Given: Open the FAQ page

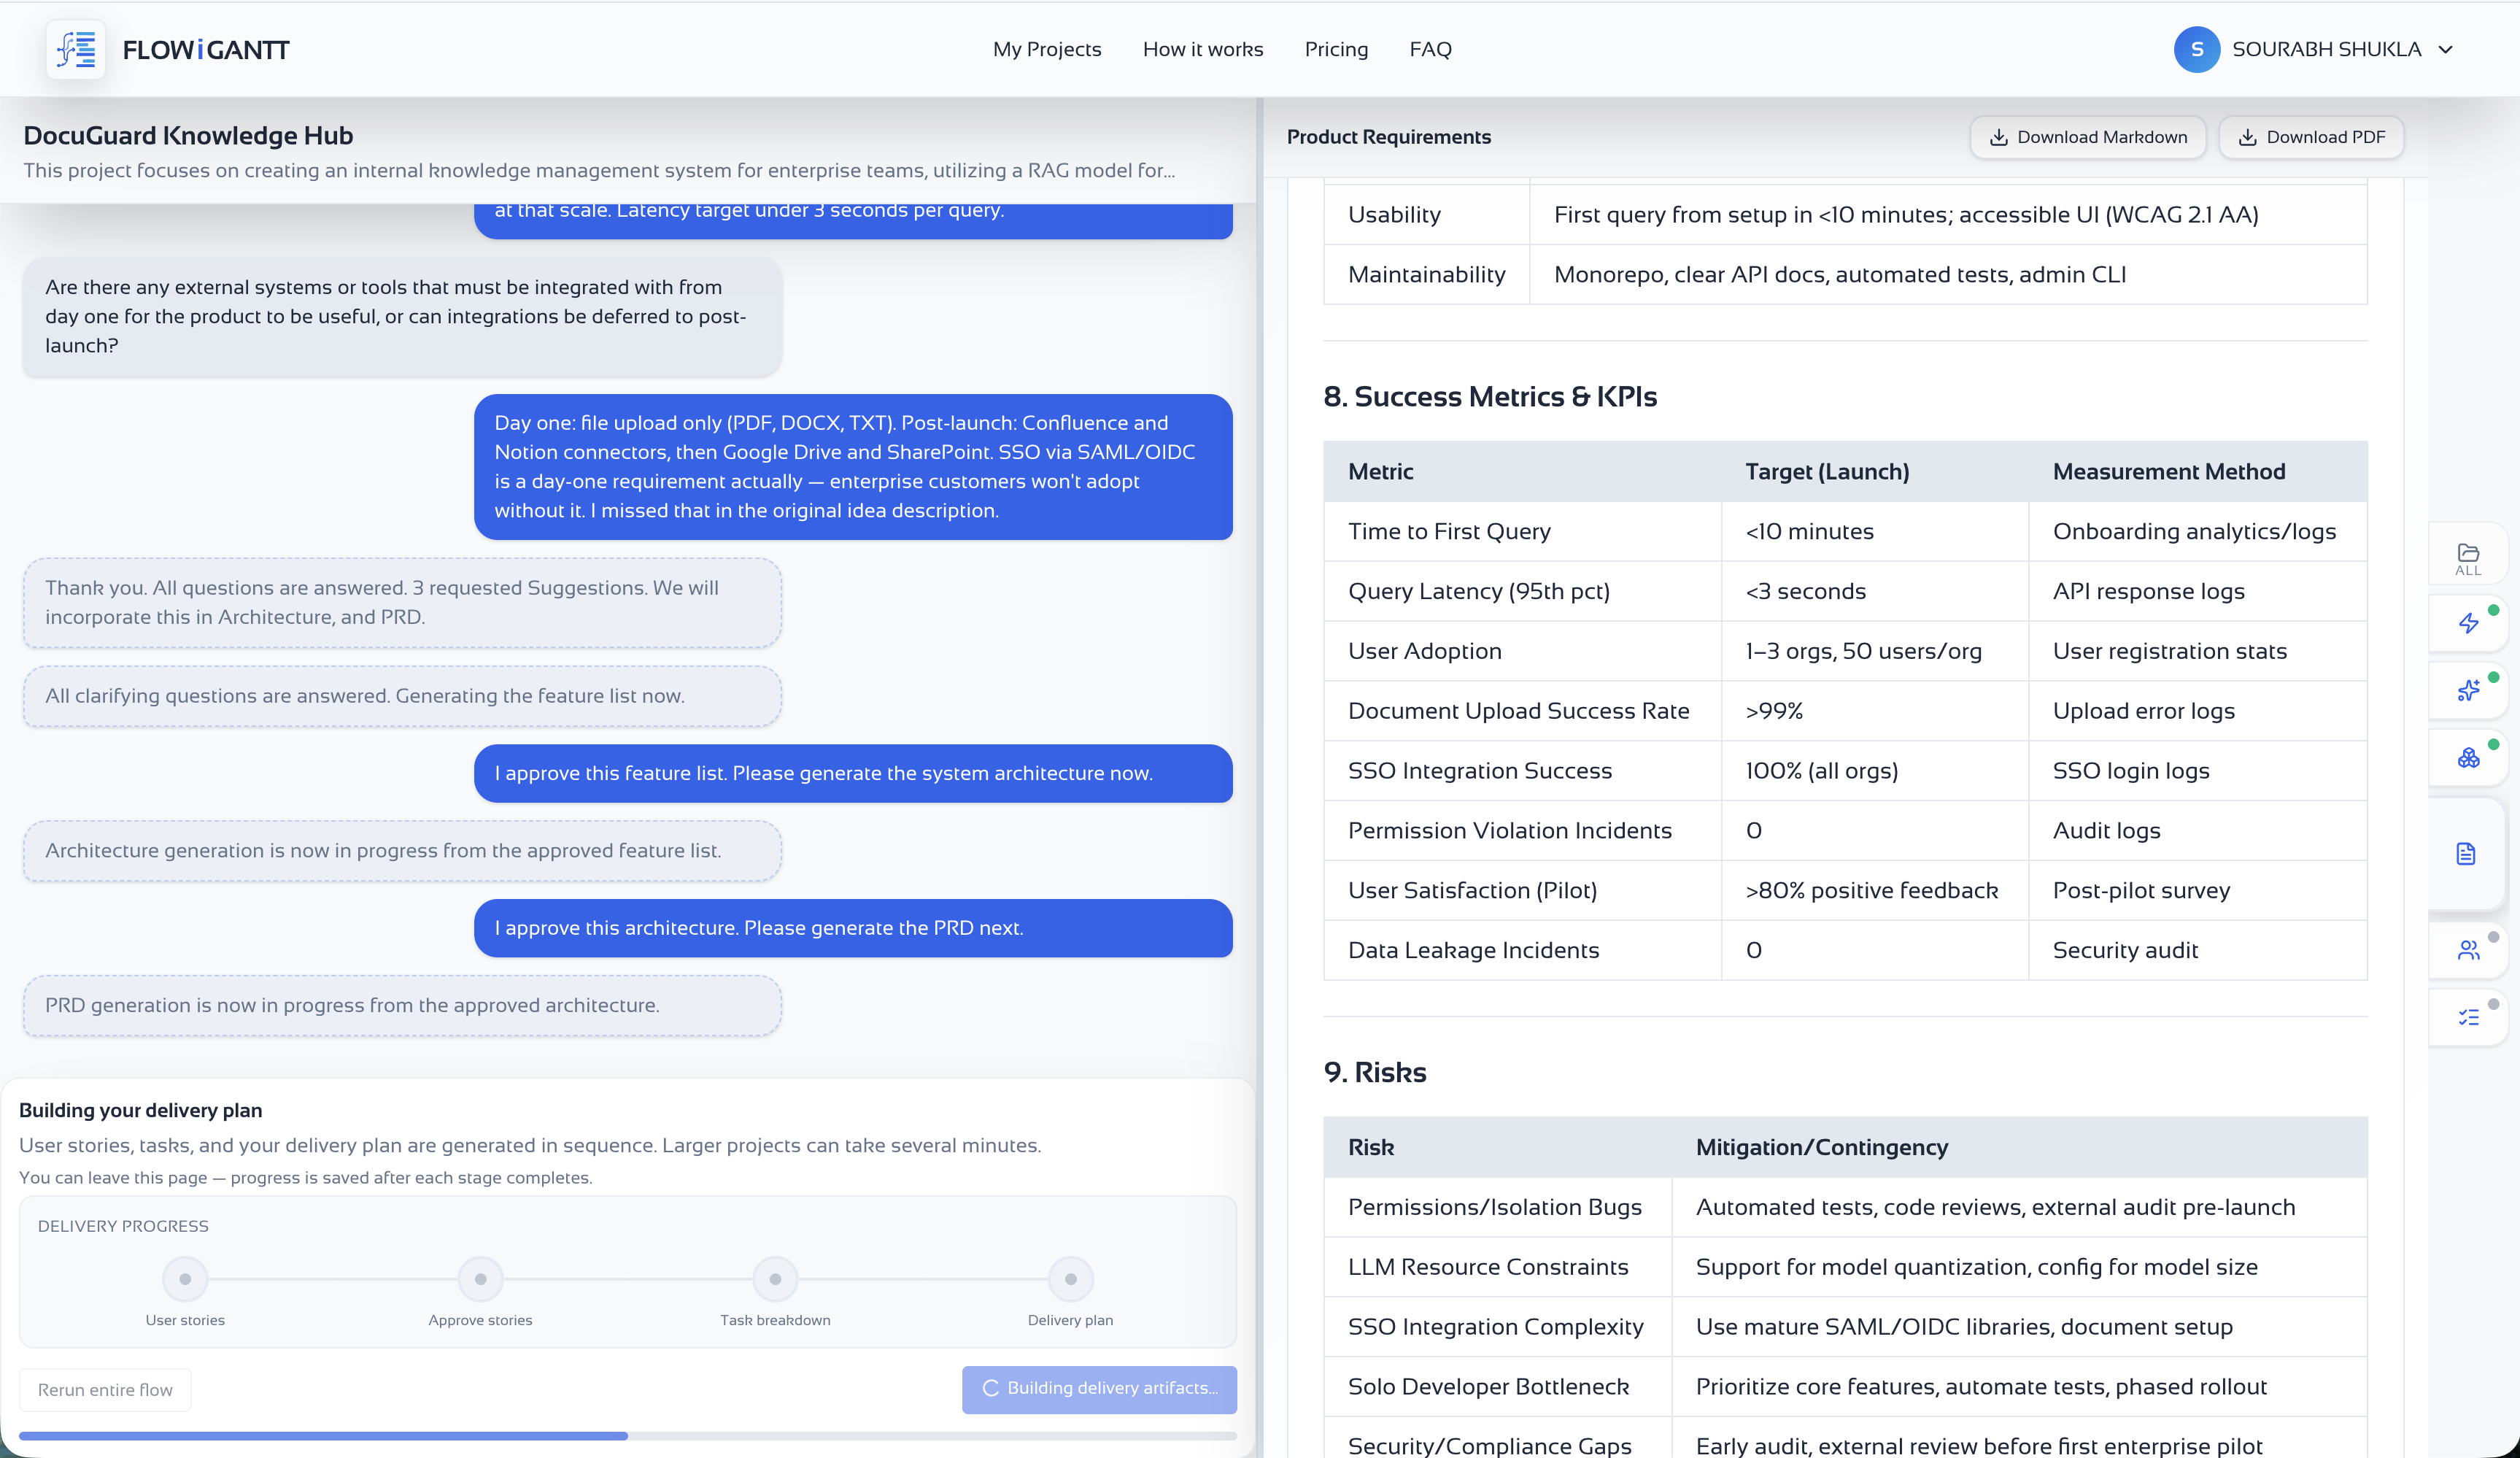Looking at the screenshot, I should click(1430, 49).
